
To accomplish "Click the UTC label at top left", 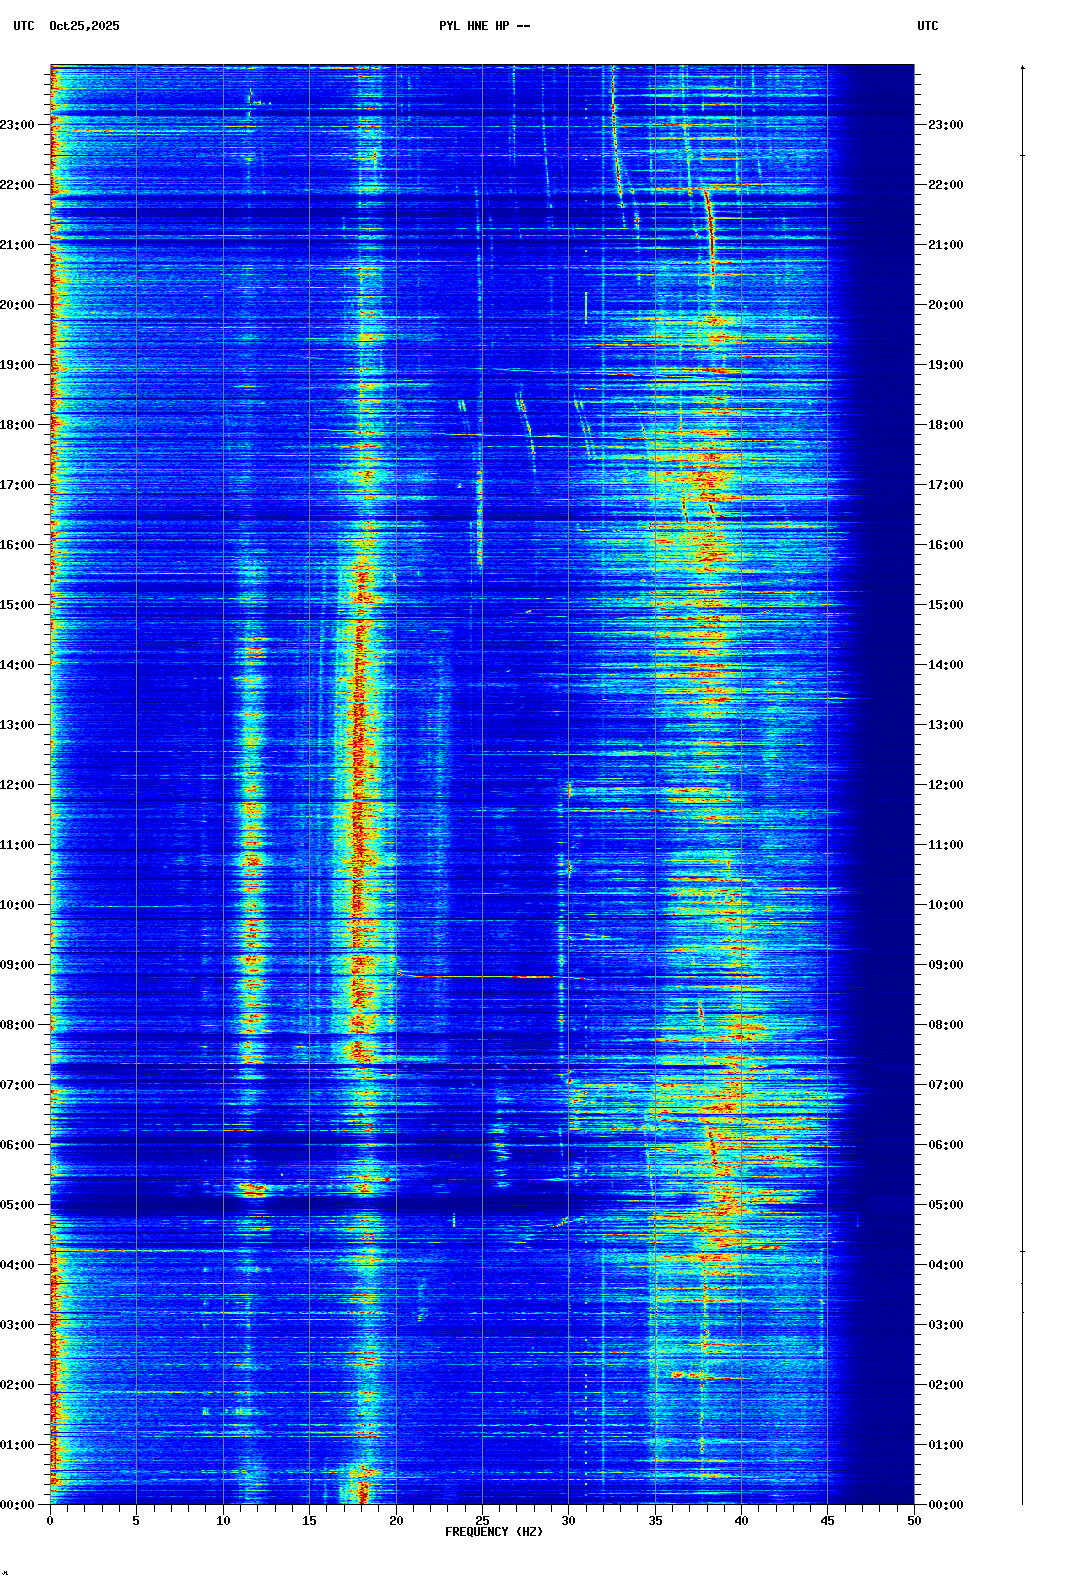I will (23, 26).
